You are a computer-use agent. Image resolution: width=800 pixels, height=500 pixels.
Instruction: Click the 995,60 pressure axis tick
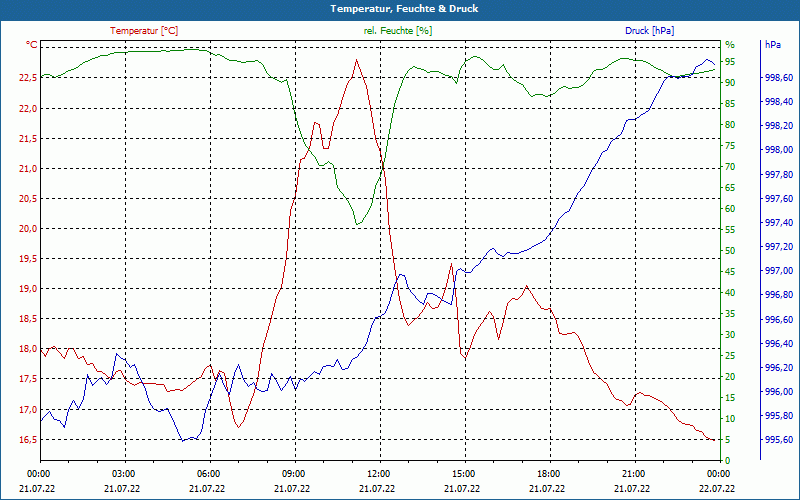click(779, 440)
